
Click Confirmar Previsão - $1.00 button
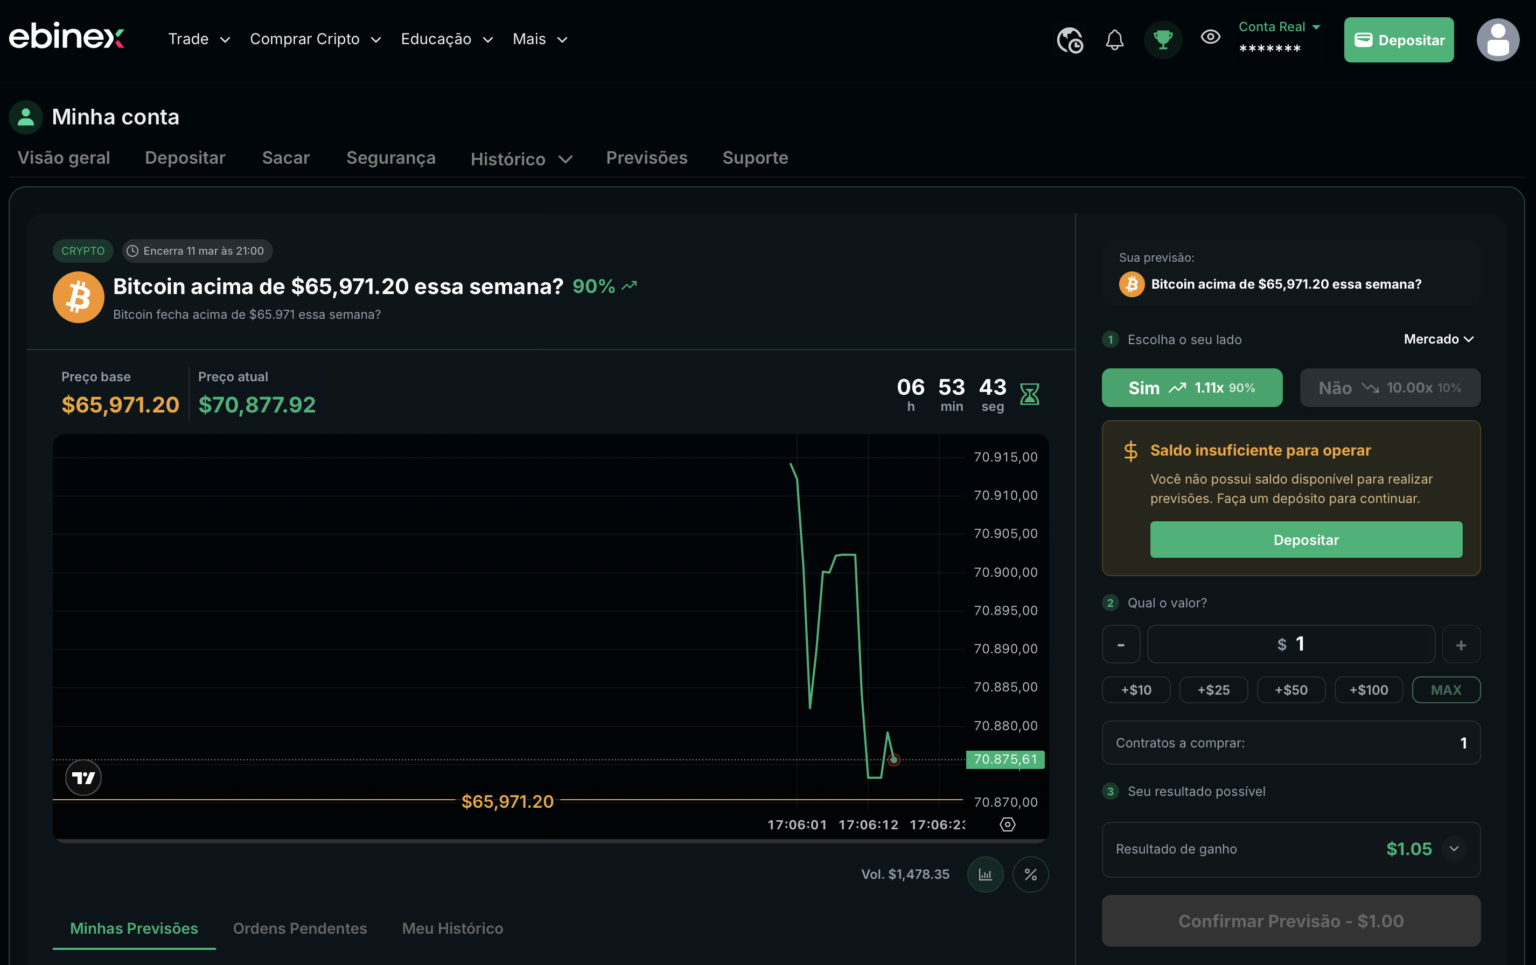coord(1291,921)
